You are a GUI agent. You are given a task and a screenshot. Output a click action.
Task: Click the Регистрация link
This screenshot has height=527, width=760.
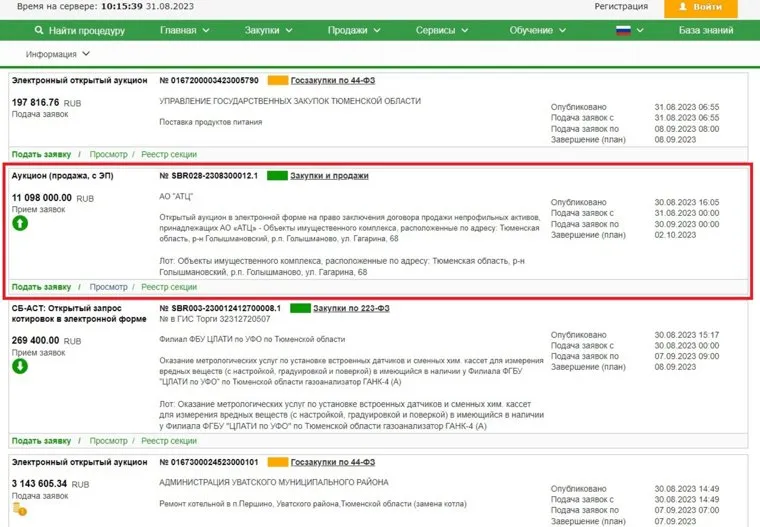coord(621,7)
